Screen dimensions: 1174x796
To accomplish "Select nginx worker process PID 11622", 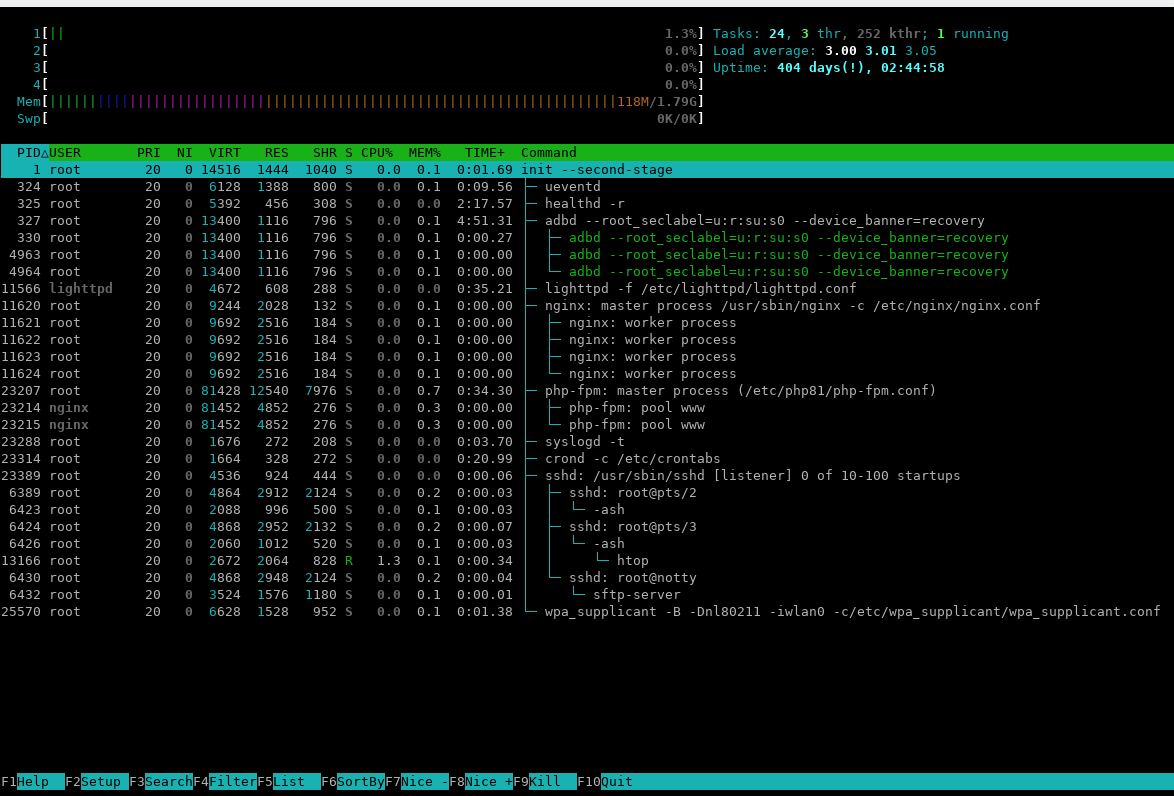I will [587, 340].
